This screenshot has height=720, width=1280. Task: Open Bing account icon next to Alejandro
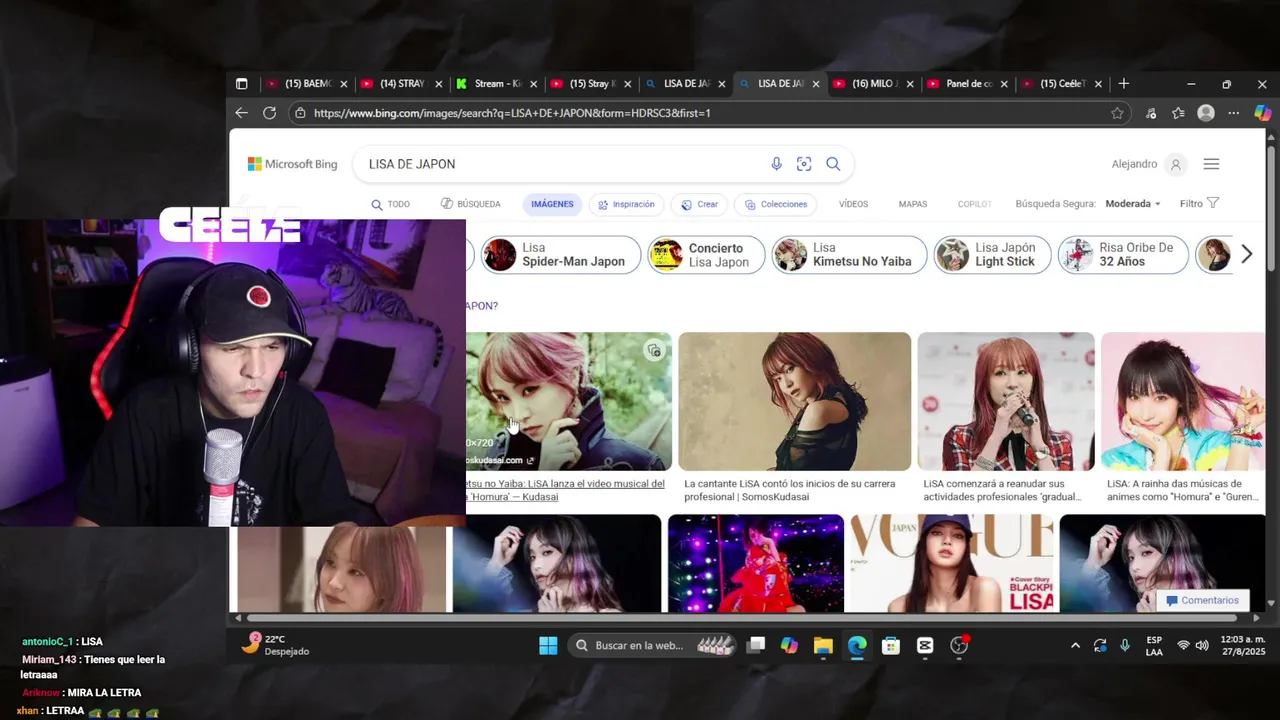point(1176,164)
